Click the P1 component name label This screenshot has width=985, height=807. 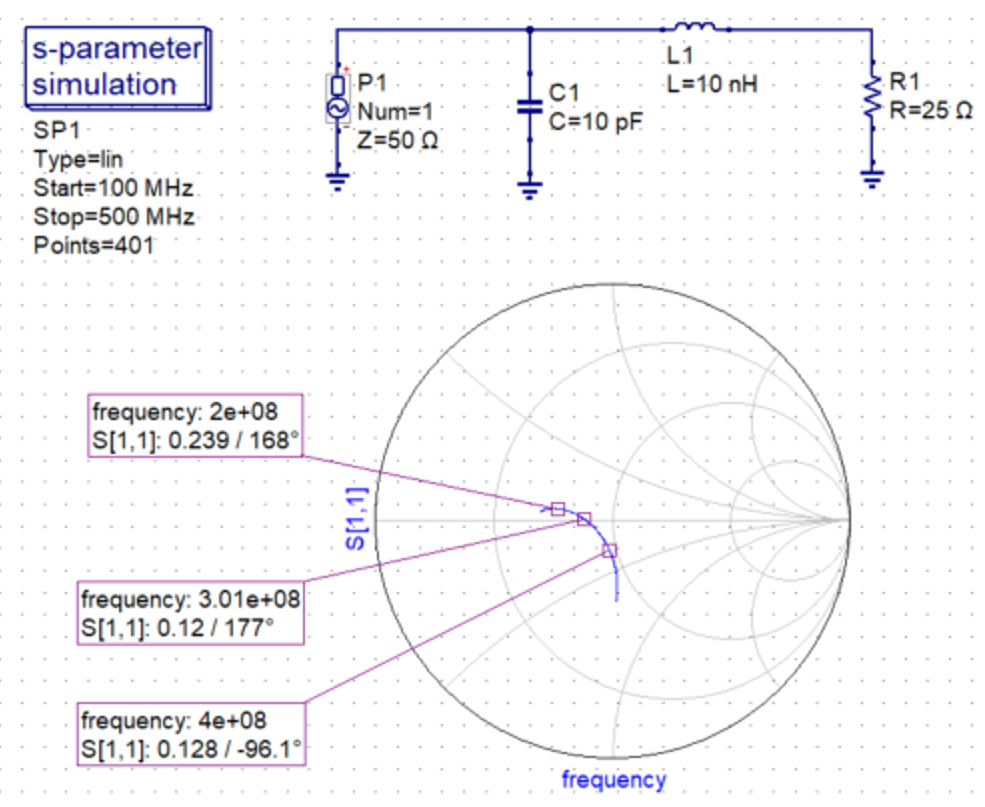click(x=372, y=83)
